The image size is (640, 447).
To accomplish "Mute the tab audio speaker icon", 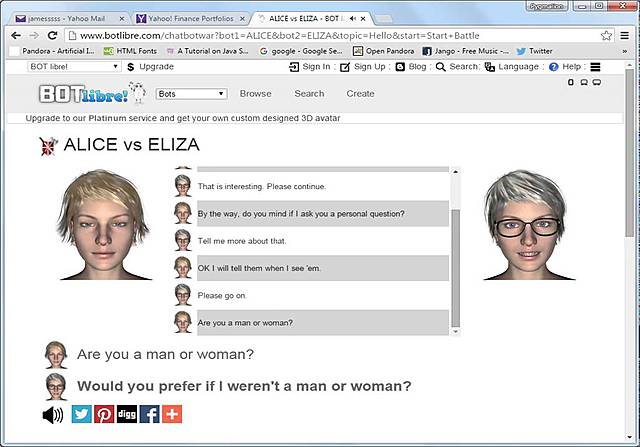I will tap(353, 18).
